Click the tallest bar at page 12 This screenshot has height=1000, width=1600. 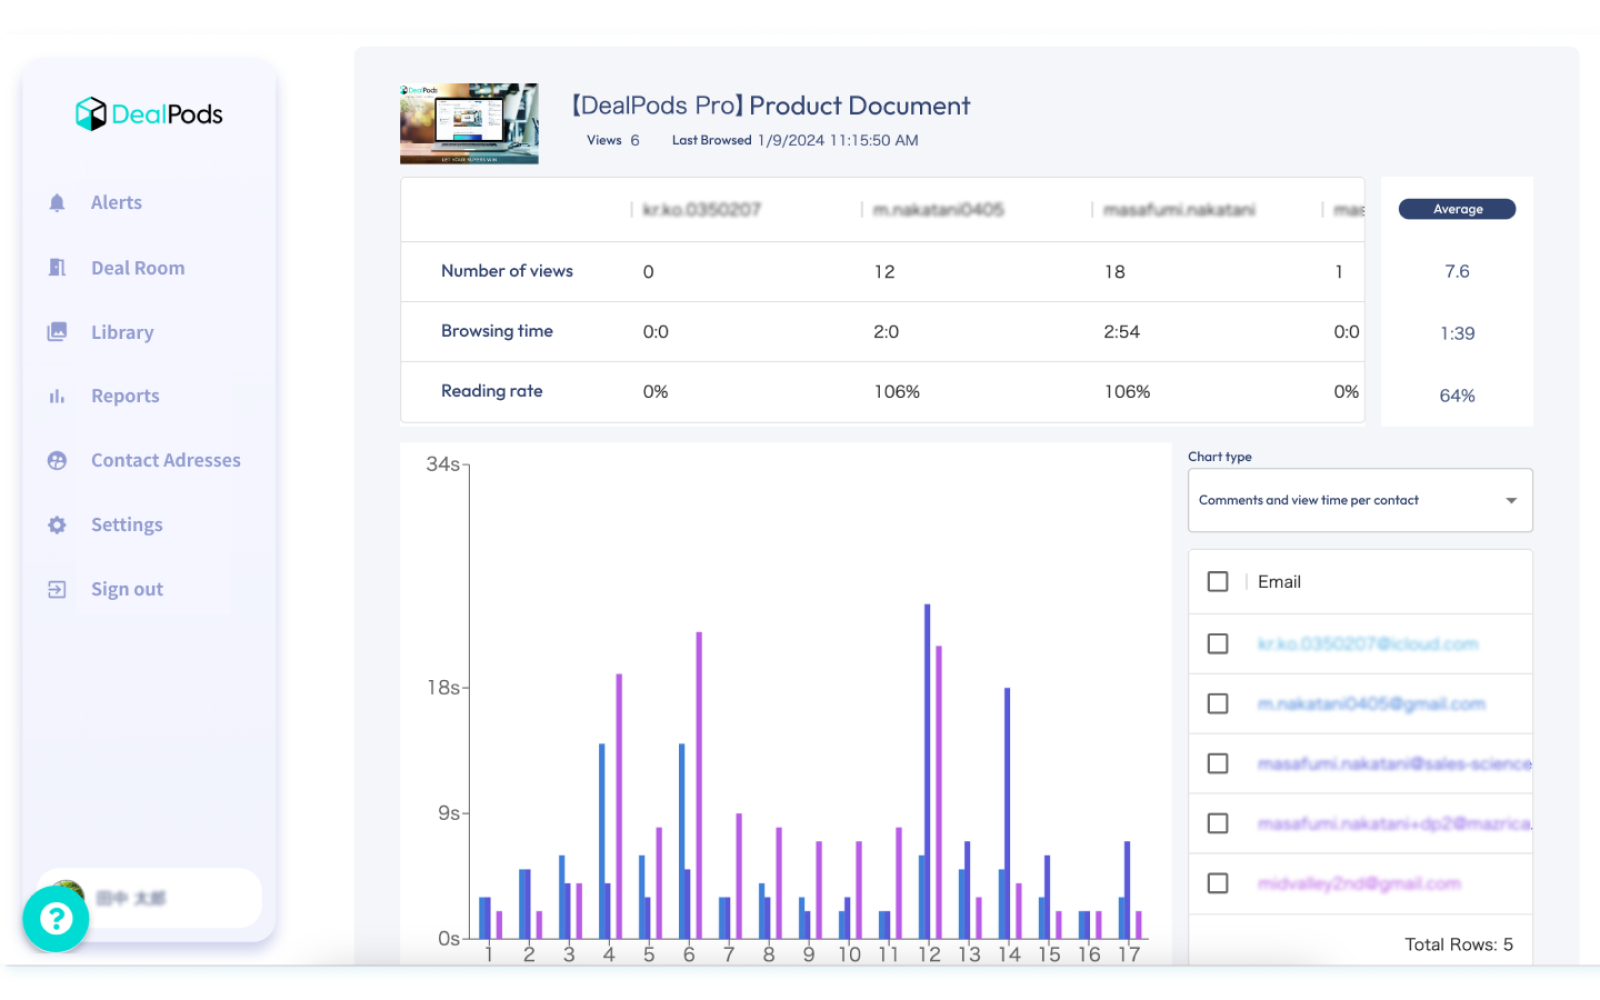coord(927,771)
